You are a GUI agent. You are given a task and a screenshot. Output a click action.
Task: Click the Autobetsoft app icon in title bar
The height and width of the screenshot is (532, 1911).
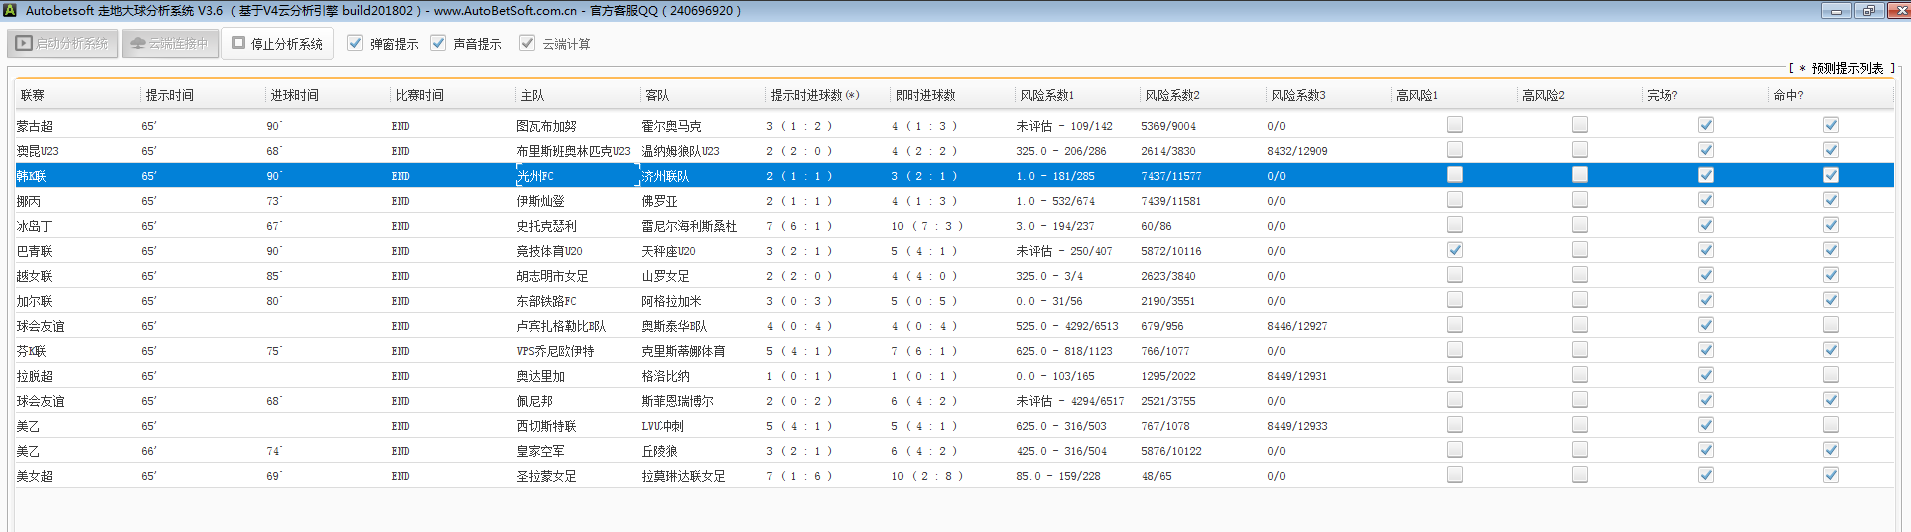pos(10,10)
